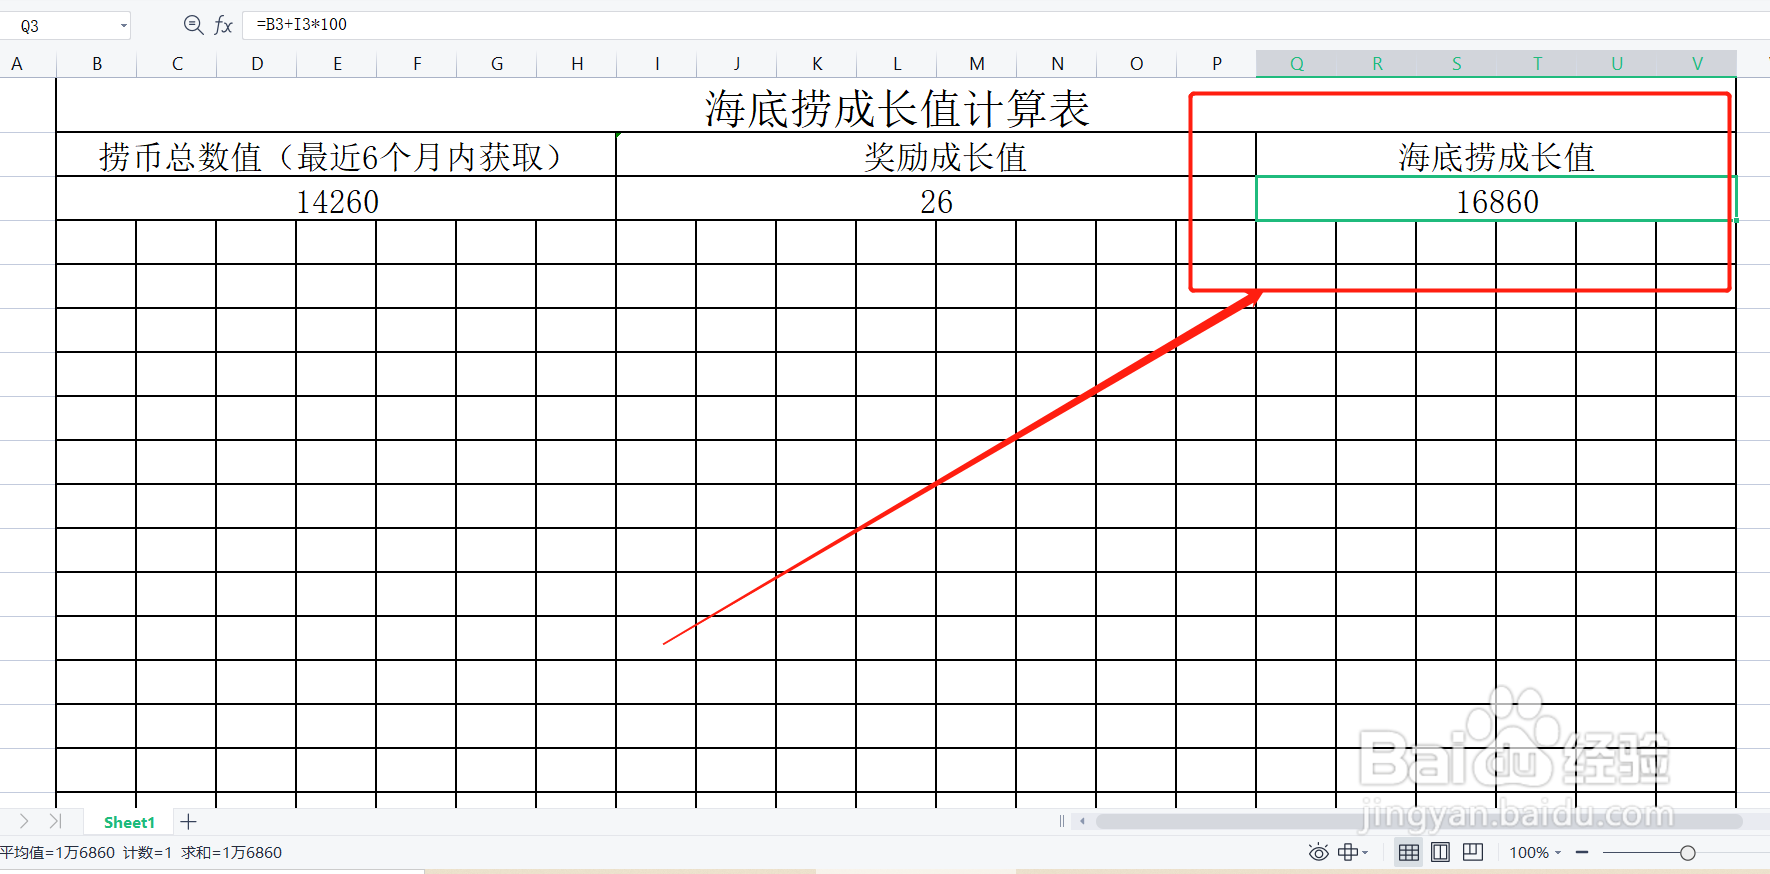This screenshot has height=874, width=1770.
Task: Select column R header
Action: point(1377,64)
